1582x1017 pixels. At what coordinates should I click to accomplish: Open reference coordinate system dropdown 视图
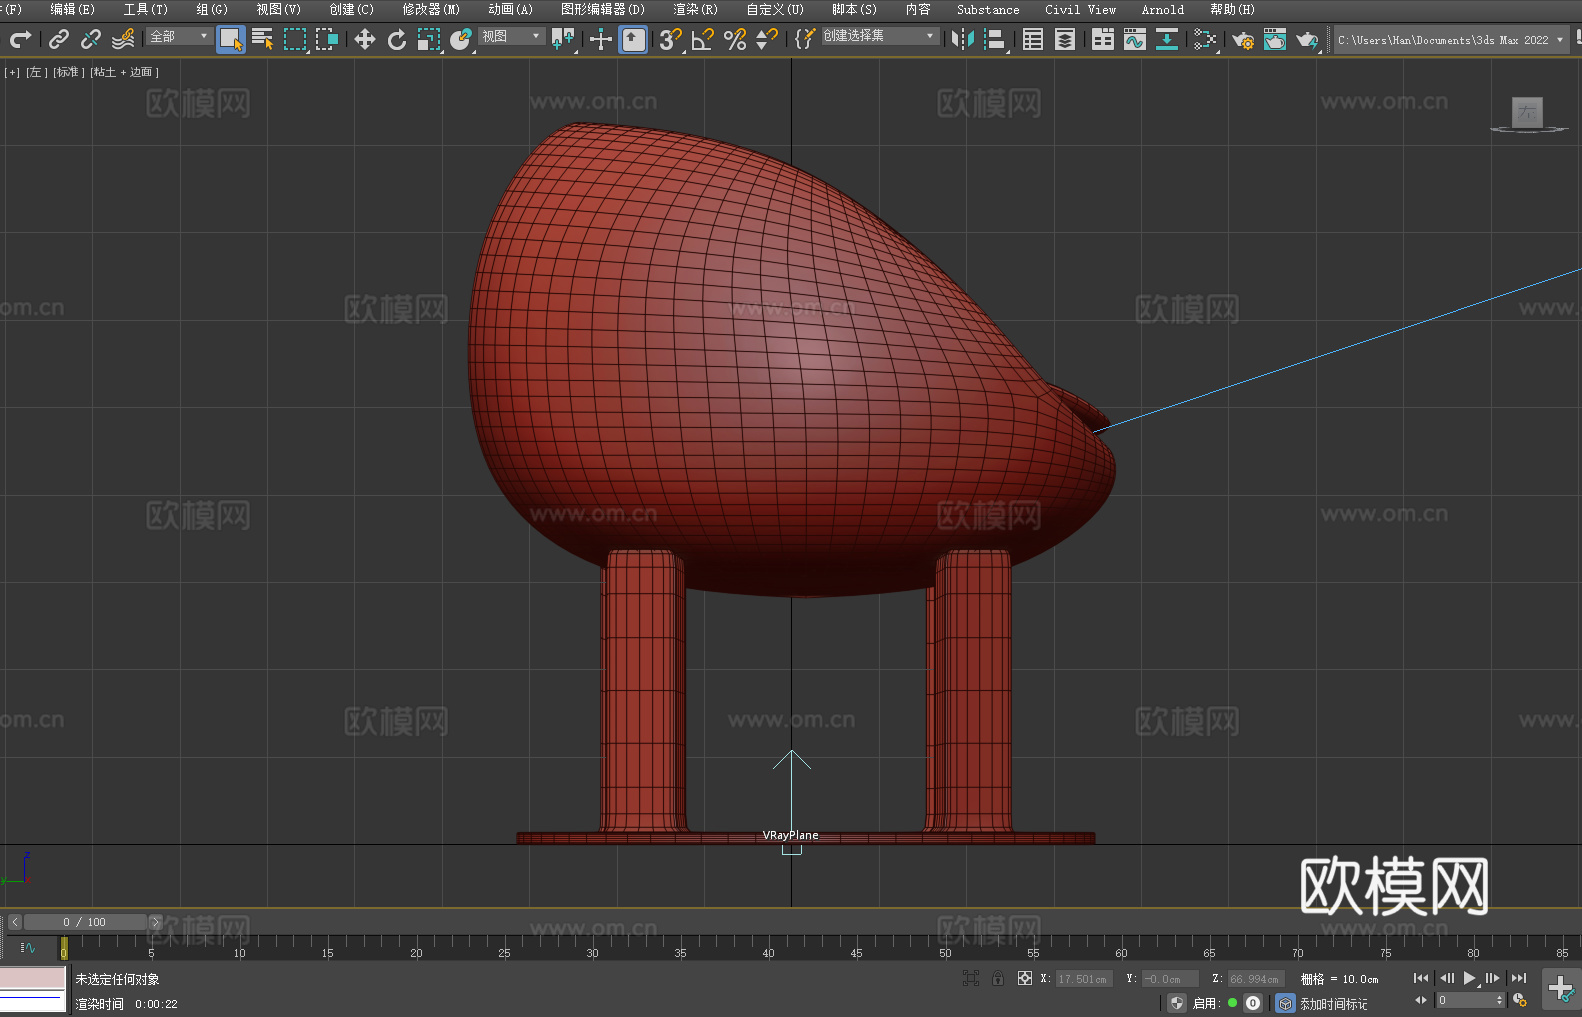point(511,36)
